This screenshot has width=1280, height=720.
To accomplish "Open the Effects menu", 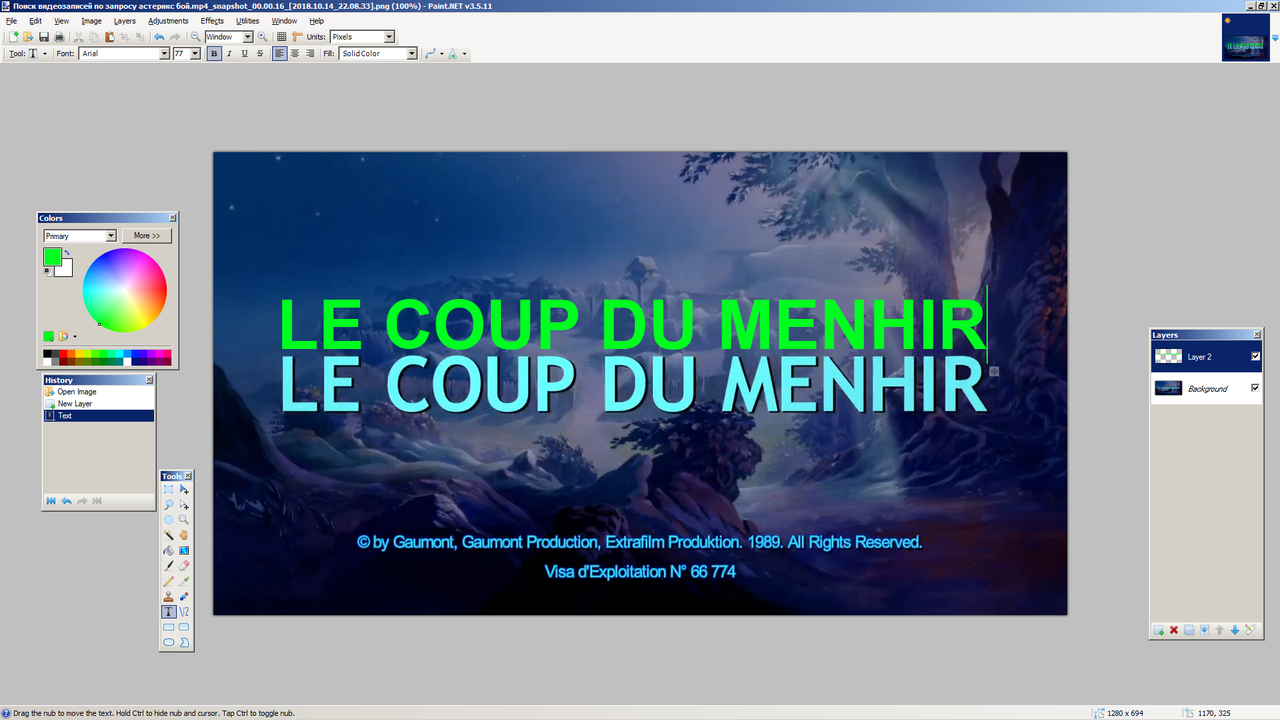I will (212, 21).
